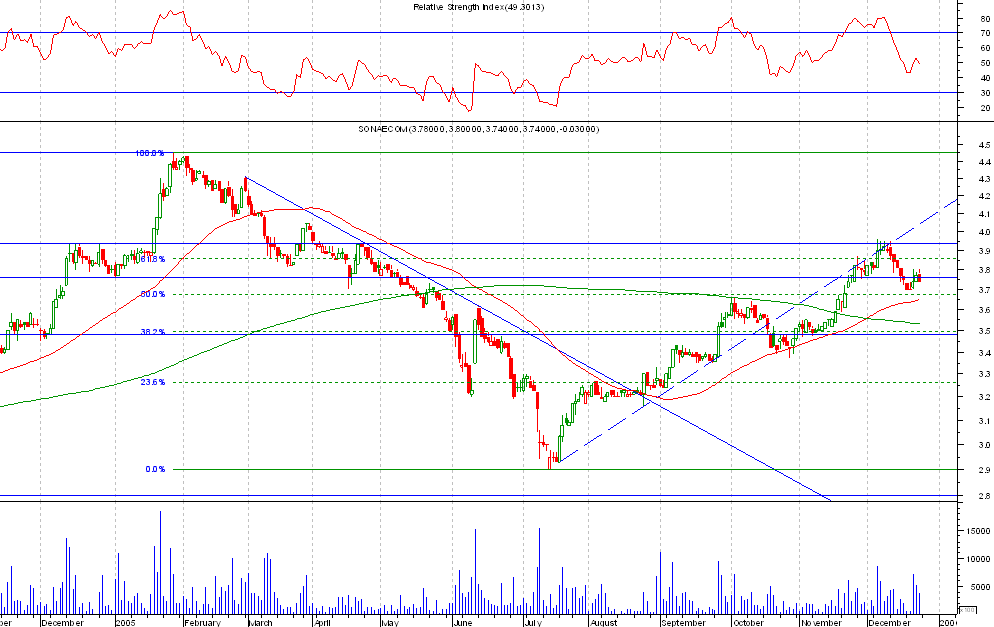
Task: Click price axis value 4.0
Action: pyautogui.click(x=984, y=233)
